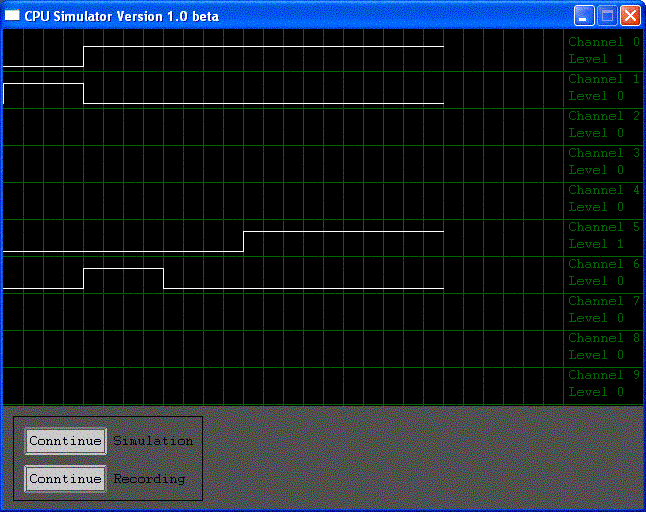
Task: Select the Channel 0 label
Action: click(x=604, y=42)
